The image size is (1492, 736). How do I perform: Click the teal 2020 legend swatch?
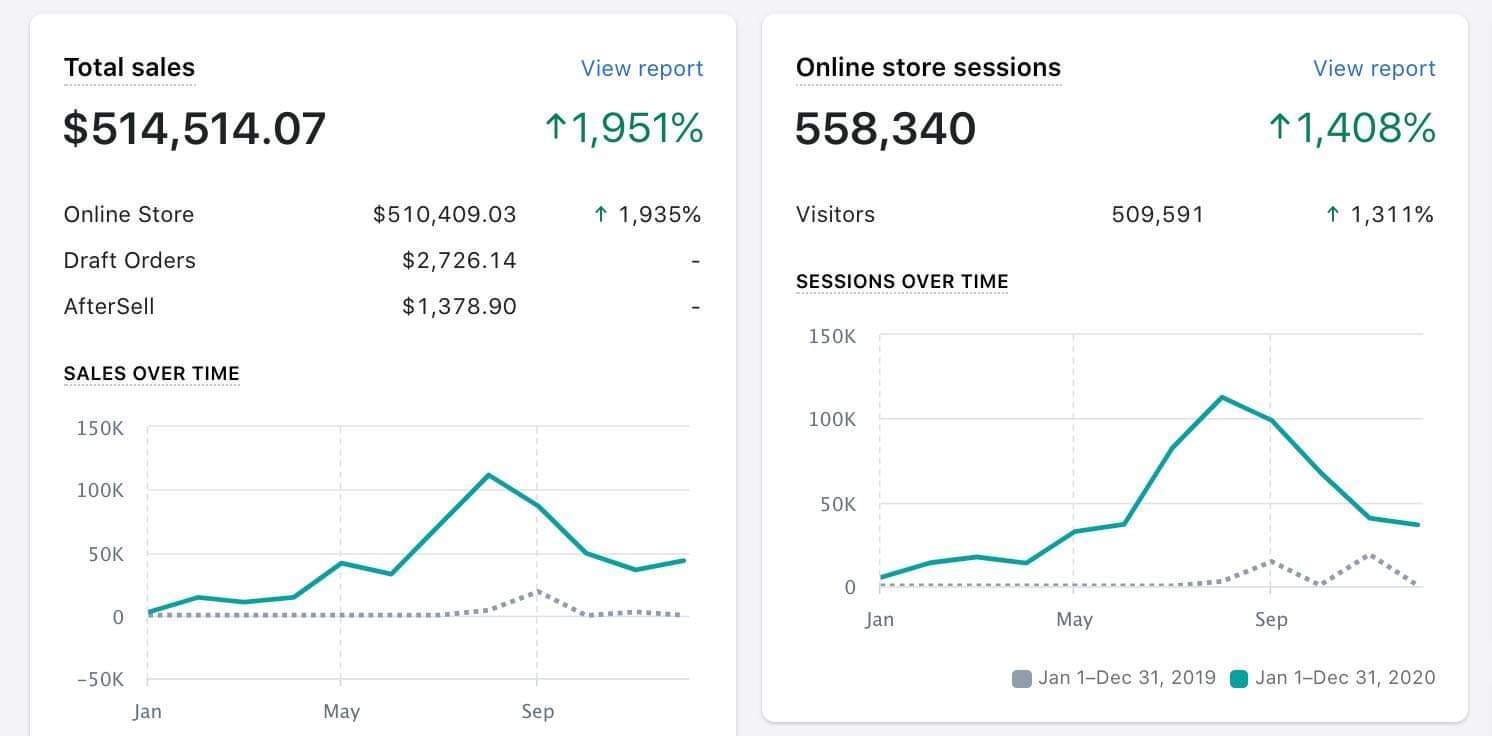pyautogui.click(x=1238, y=678)
